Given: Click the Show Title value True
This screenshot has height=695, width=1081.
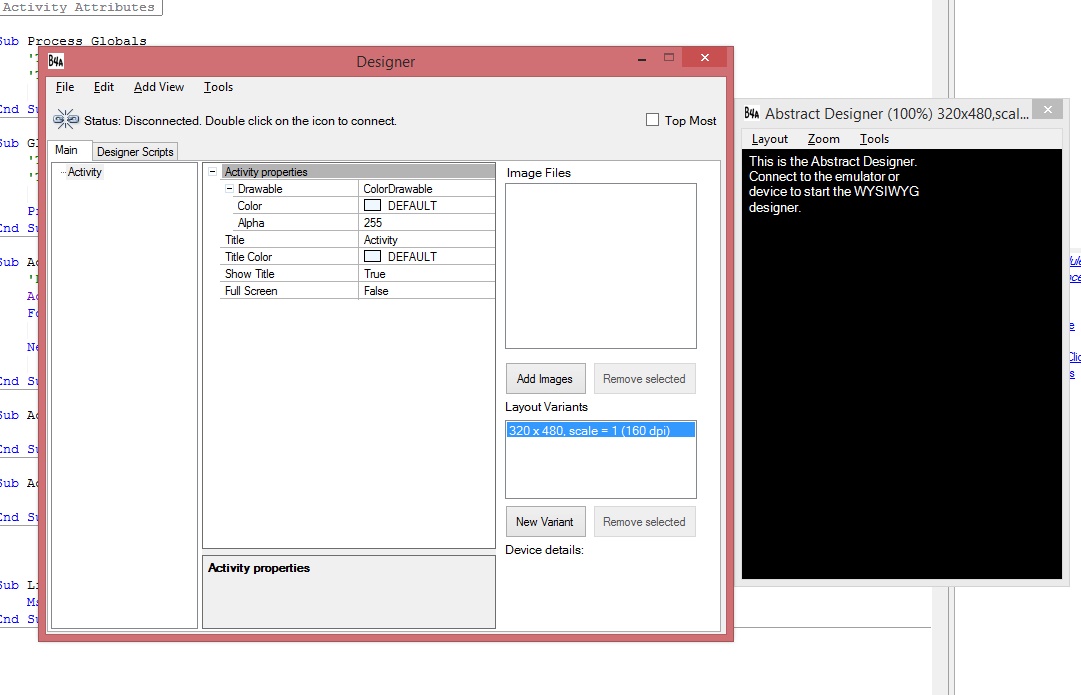Looking at the screenshot, I should (427, 274).
